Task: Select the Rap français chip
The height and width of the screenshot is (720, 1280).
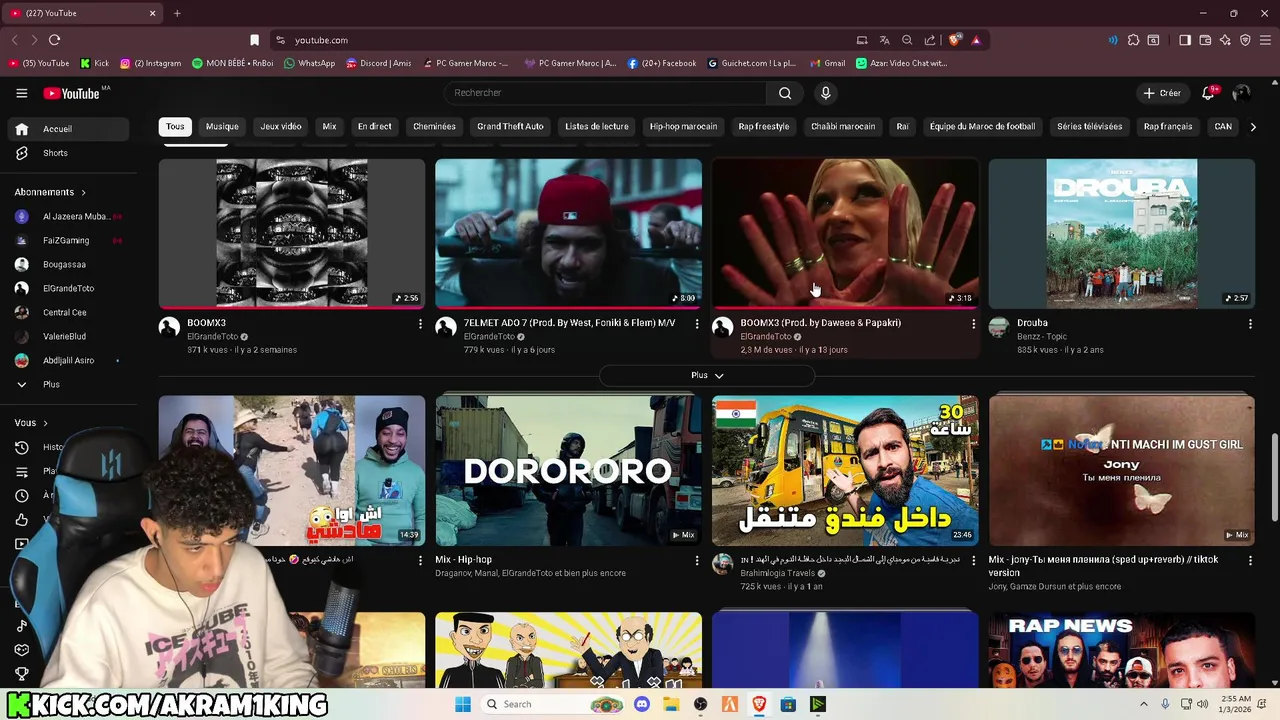Action: pos(1168,127)
